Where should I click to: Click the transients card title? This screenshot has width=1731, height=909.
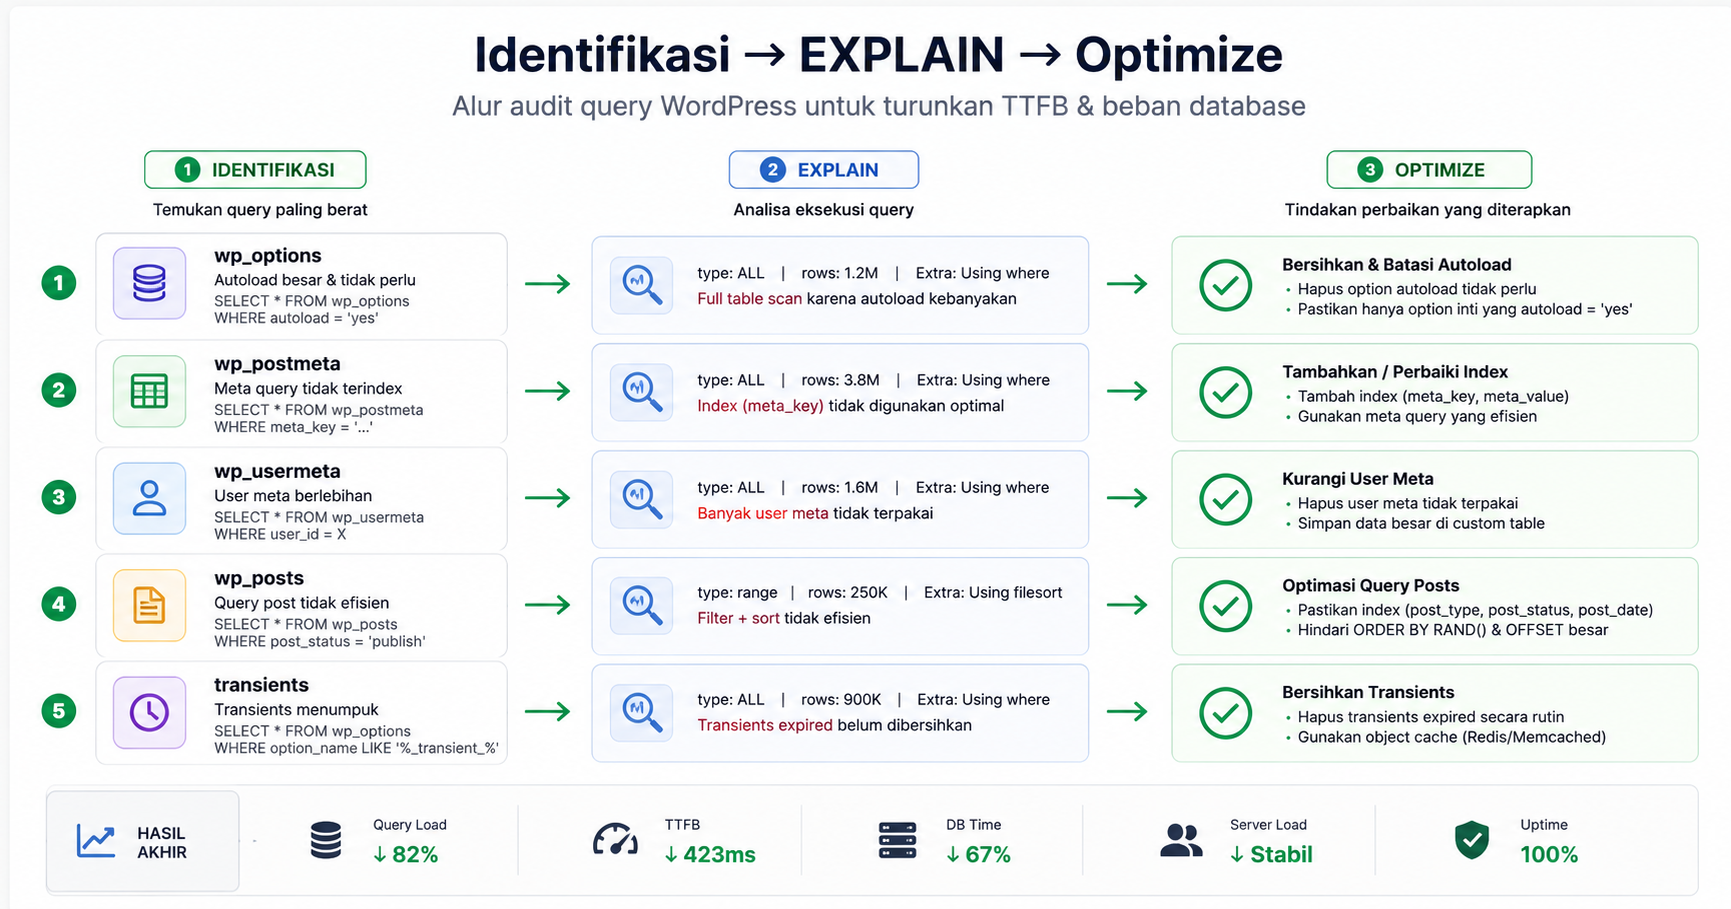point(261,685)
